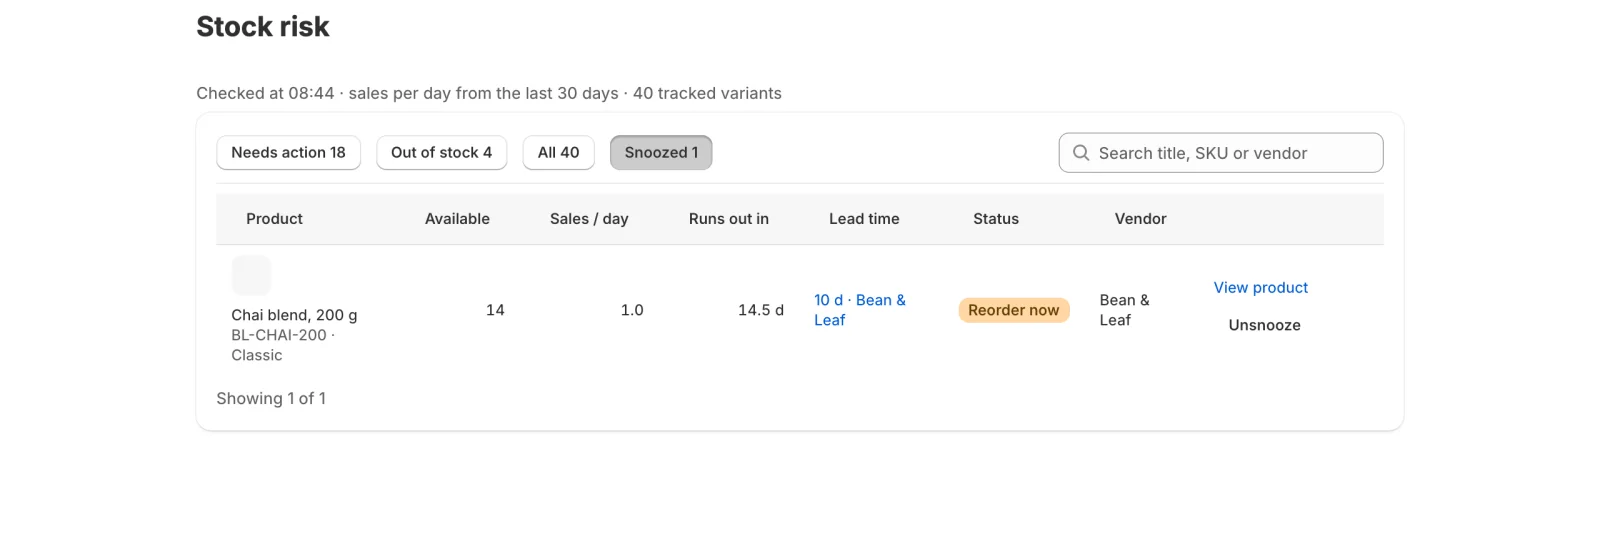The image size is (1600, 538).
Task: Click the Chai blend product image placeholder
Action: coord(251,275)
